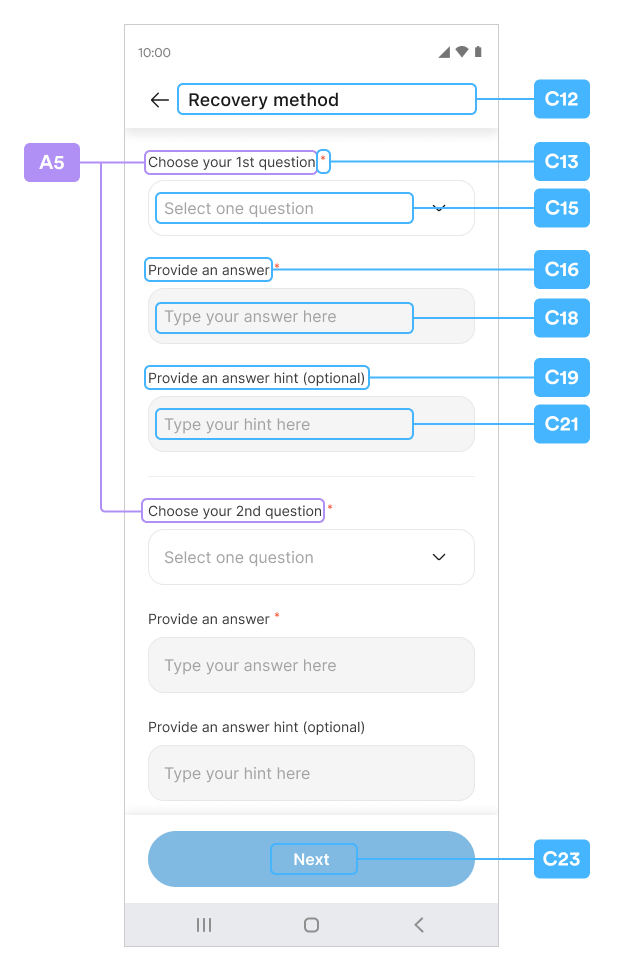This screenshot has height=971, width=620.
Task: Click the battery status icon
Action: (x=478, y=52)
